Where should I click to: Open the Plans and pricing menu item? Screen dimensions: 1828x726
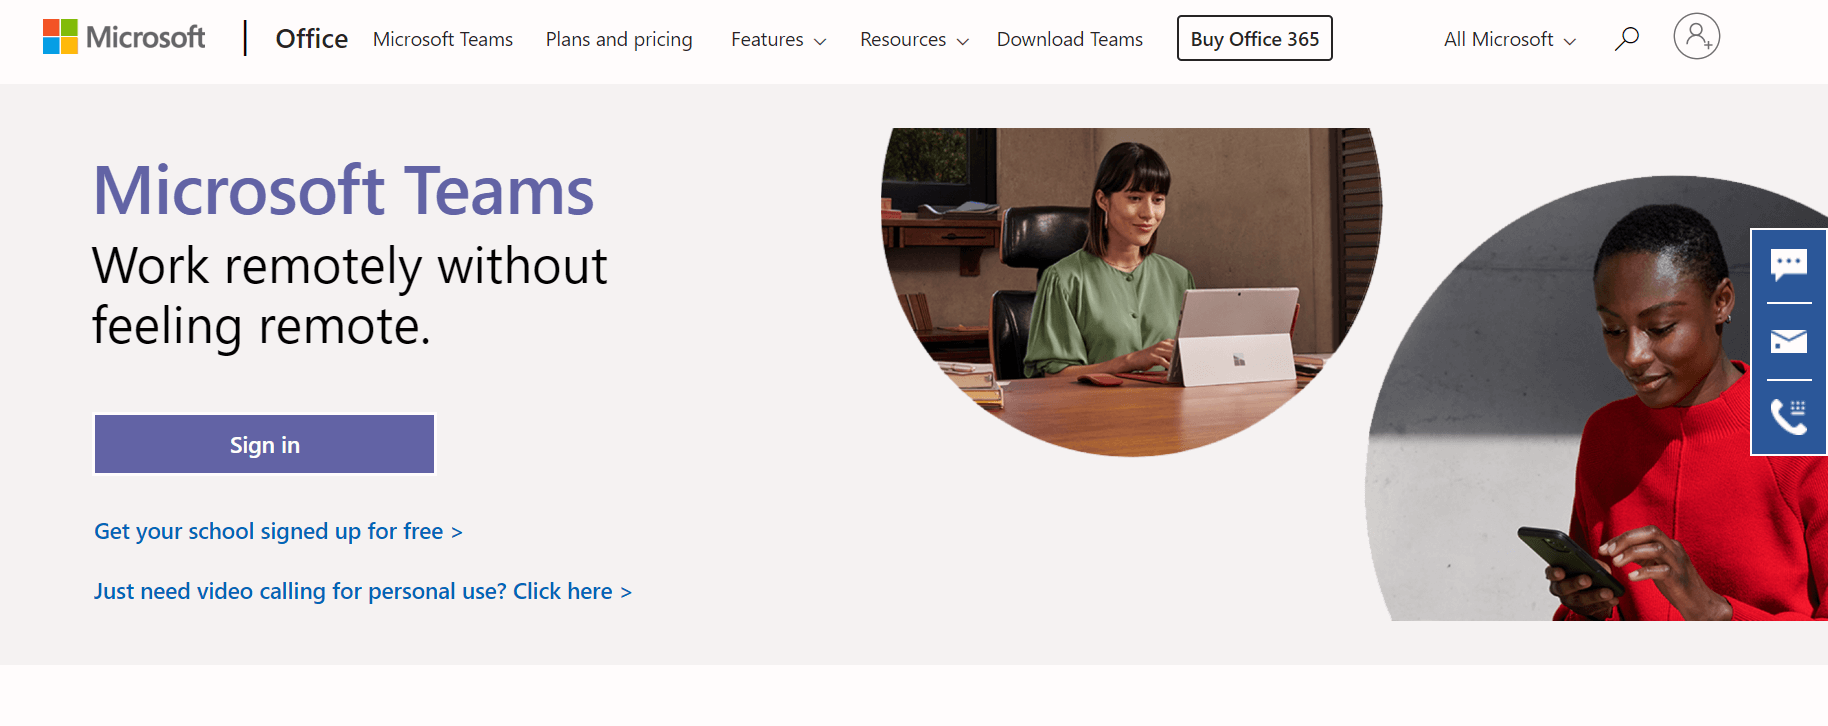[618, 40]
